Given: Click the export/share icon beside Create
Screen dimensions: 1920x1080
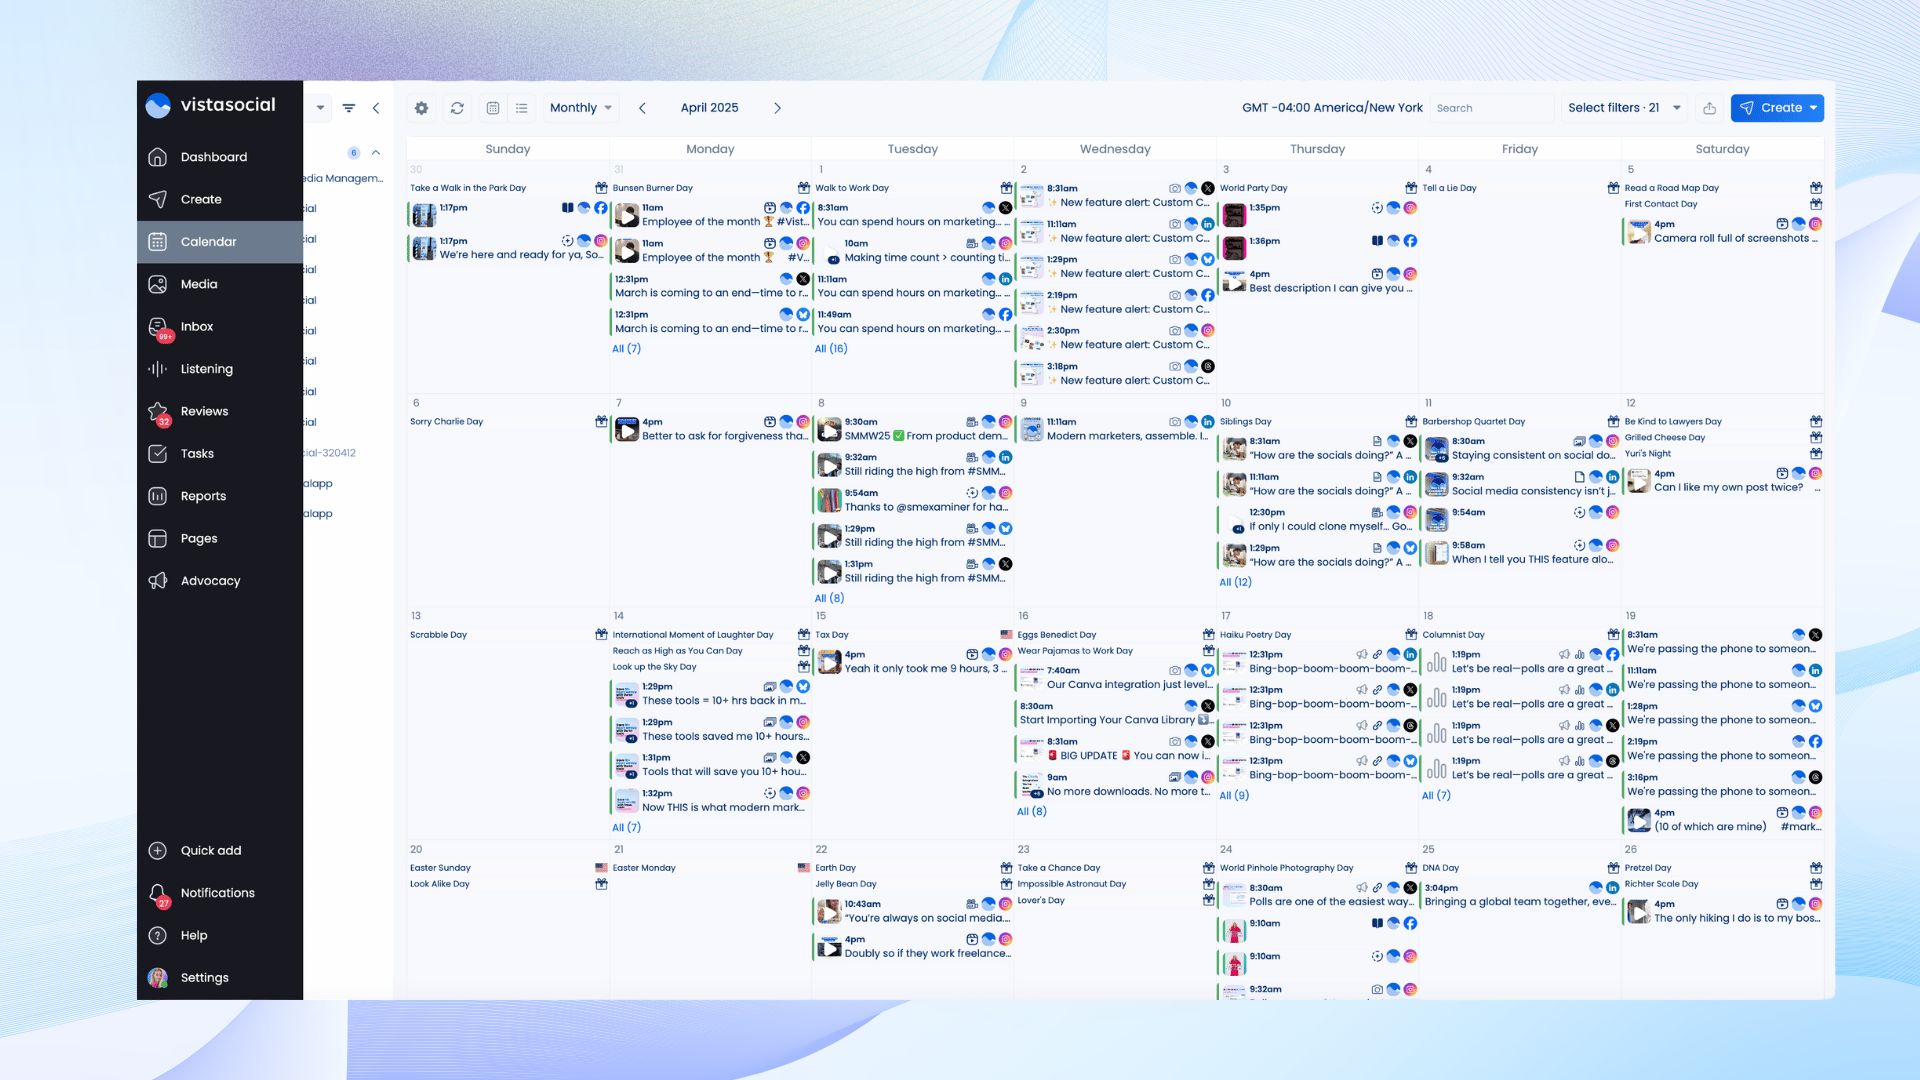Looking at the screenshot, I should point(1710,108).
